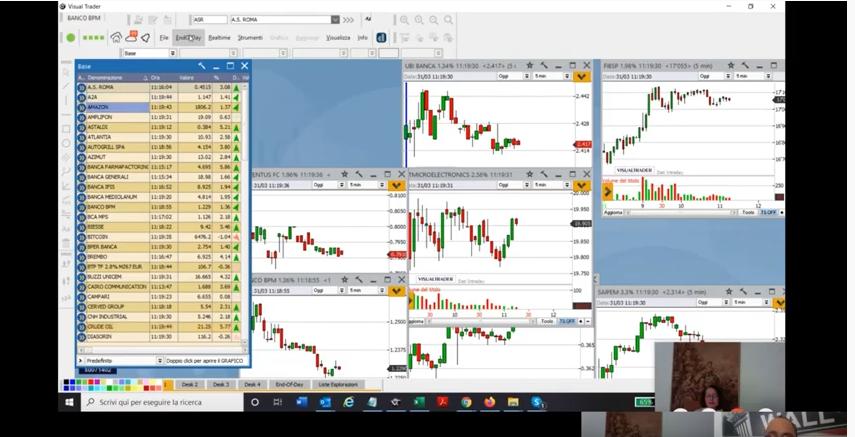Click the round icon beside BITCOIN row
Screen dimensions: 855x437
click(x=82, y=237)
